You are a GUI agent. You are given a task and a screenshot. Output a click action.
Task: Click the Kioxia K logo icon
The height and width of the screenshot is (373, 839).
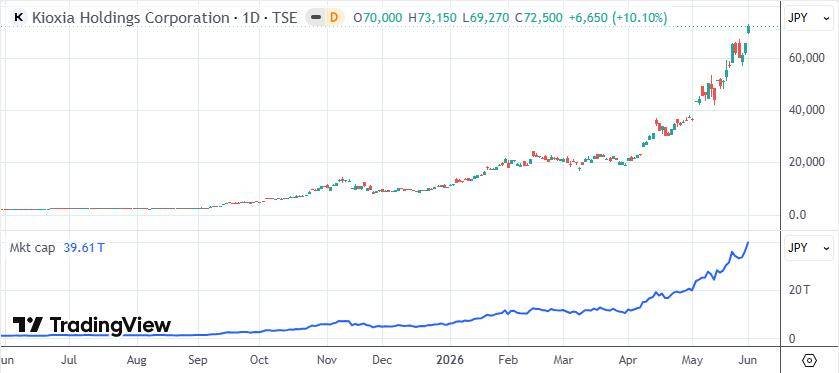tap(19, 17)
